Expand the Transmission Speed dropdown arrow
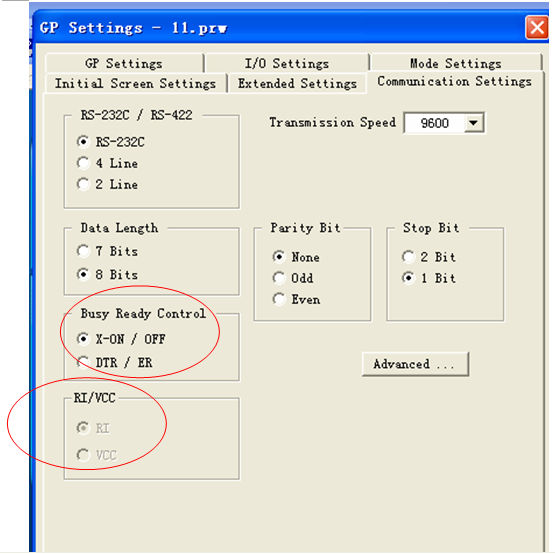 click(x=474, y=123)
